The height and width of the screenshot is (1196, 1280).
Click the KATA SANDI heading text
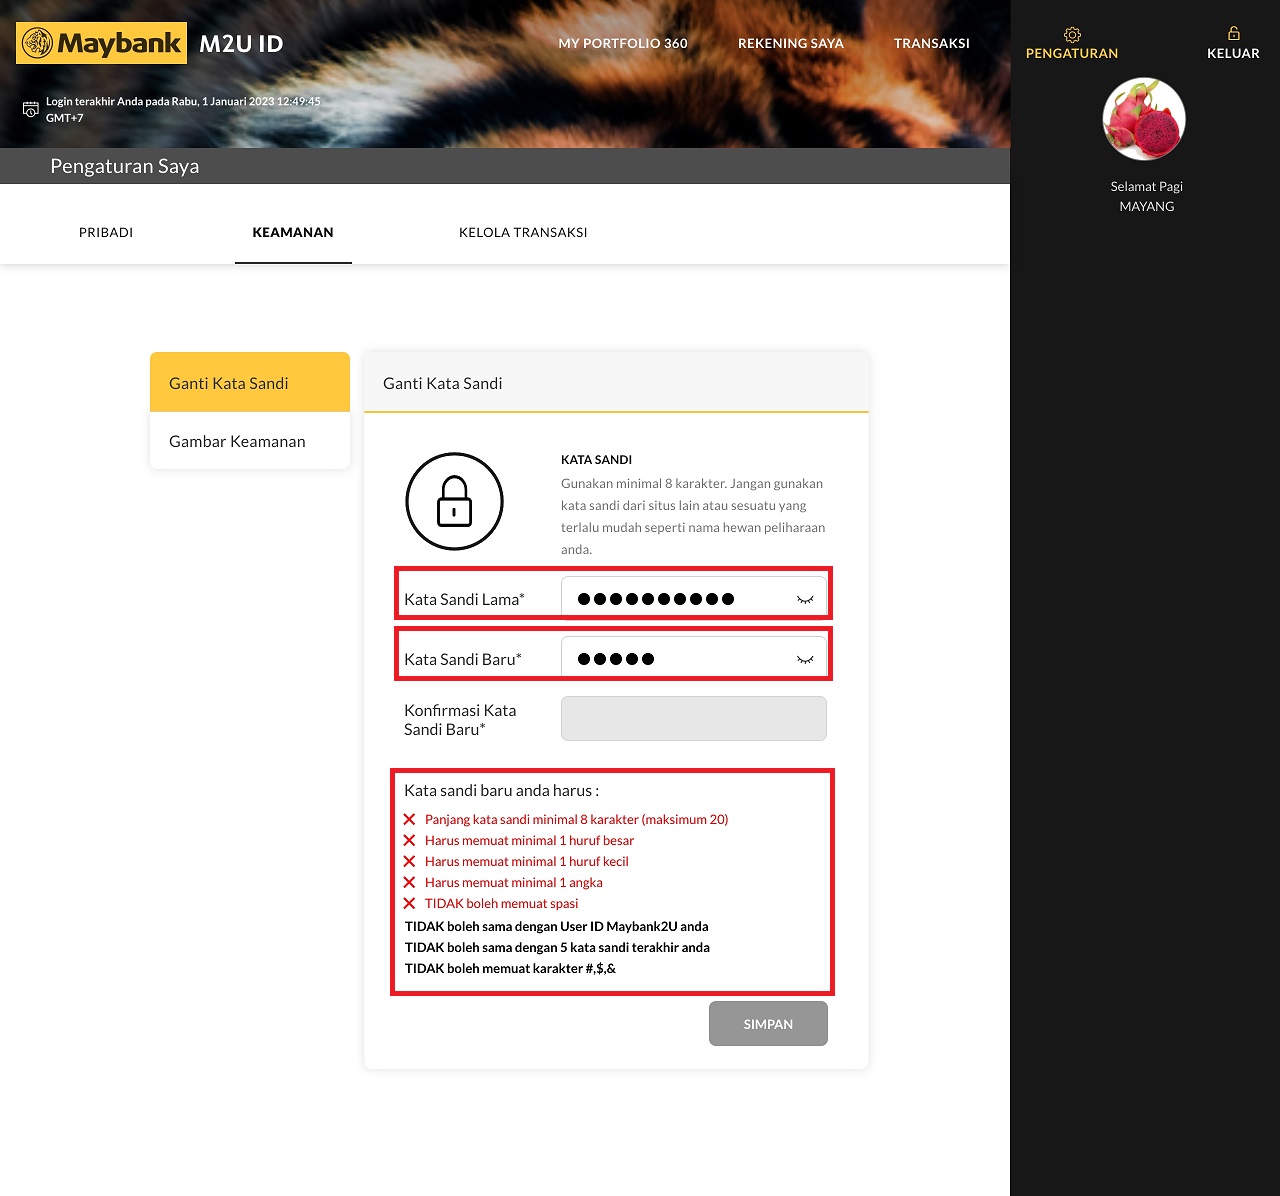(596, 460)
